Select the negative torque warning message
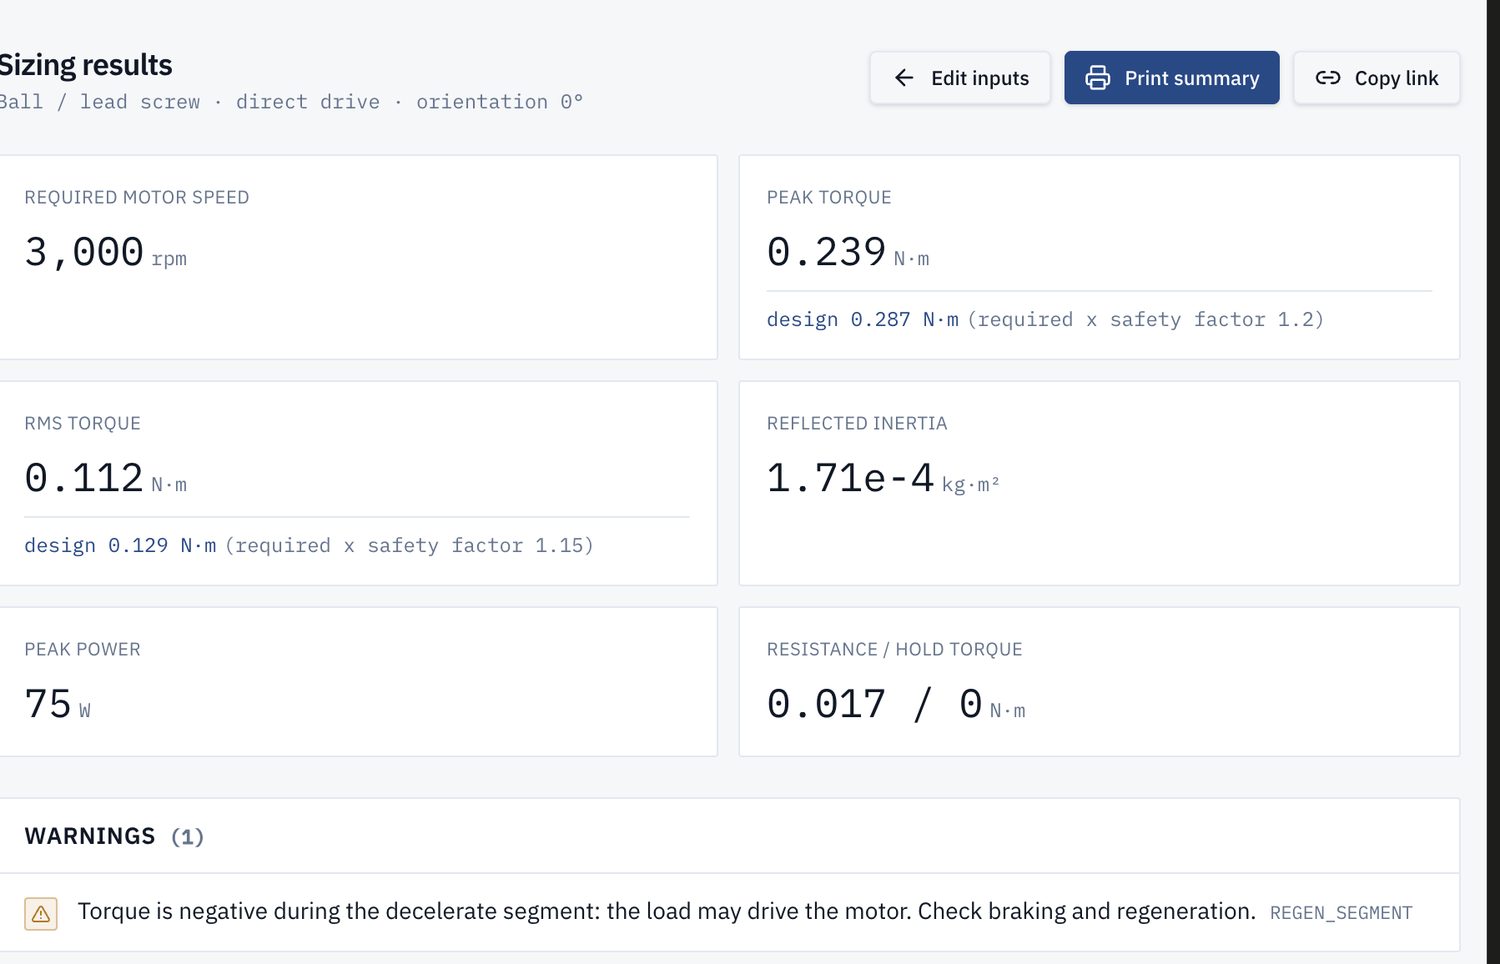 click(666, 911)
